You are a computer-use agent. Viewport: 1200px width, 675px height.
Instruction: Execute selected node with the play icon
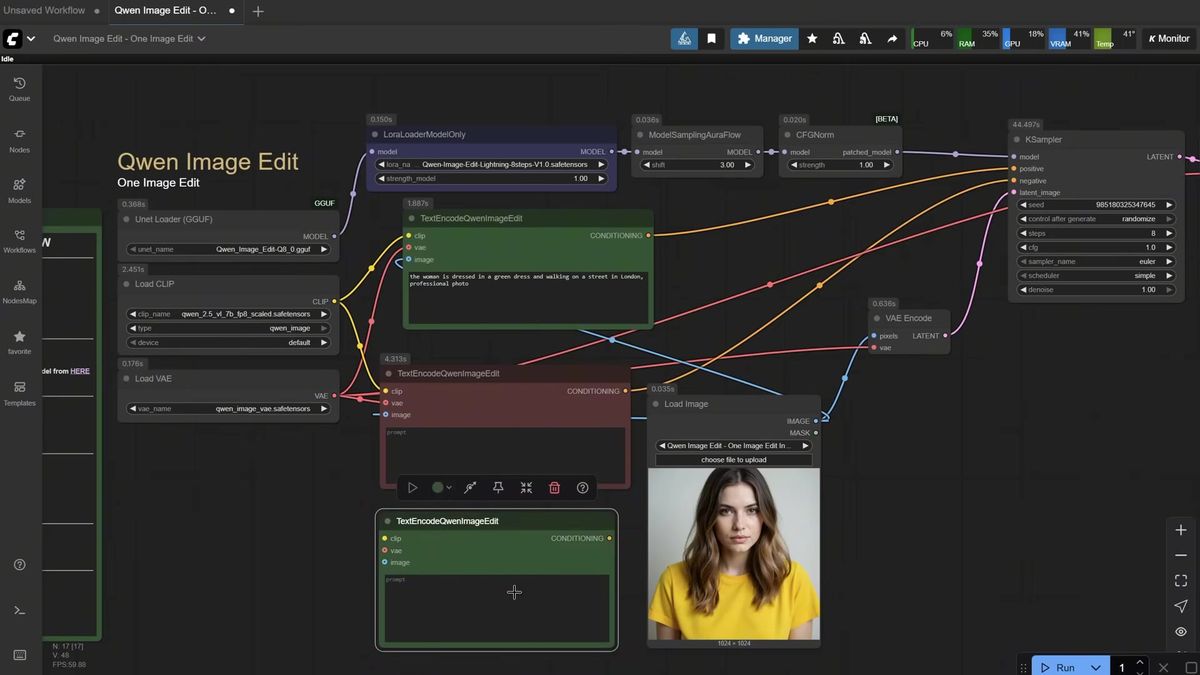412,488
